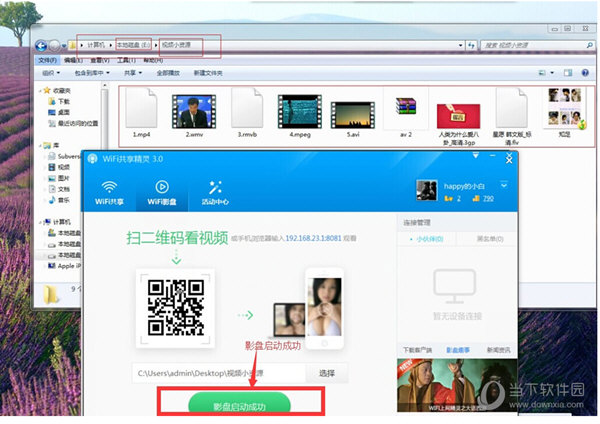Click the shared folder path field C:\Users\admin\Desktop

tap(219, 373)
